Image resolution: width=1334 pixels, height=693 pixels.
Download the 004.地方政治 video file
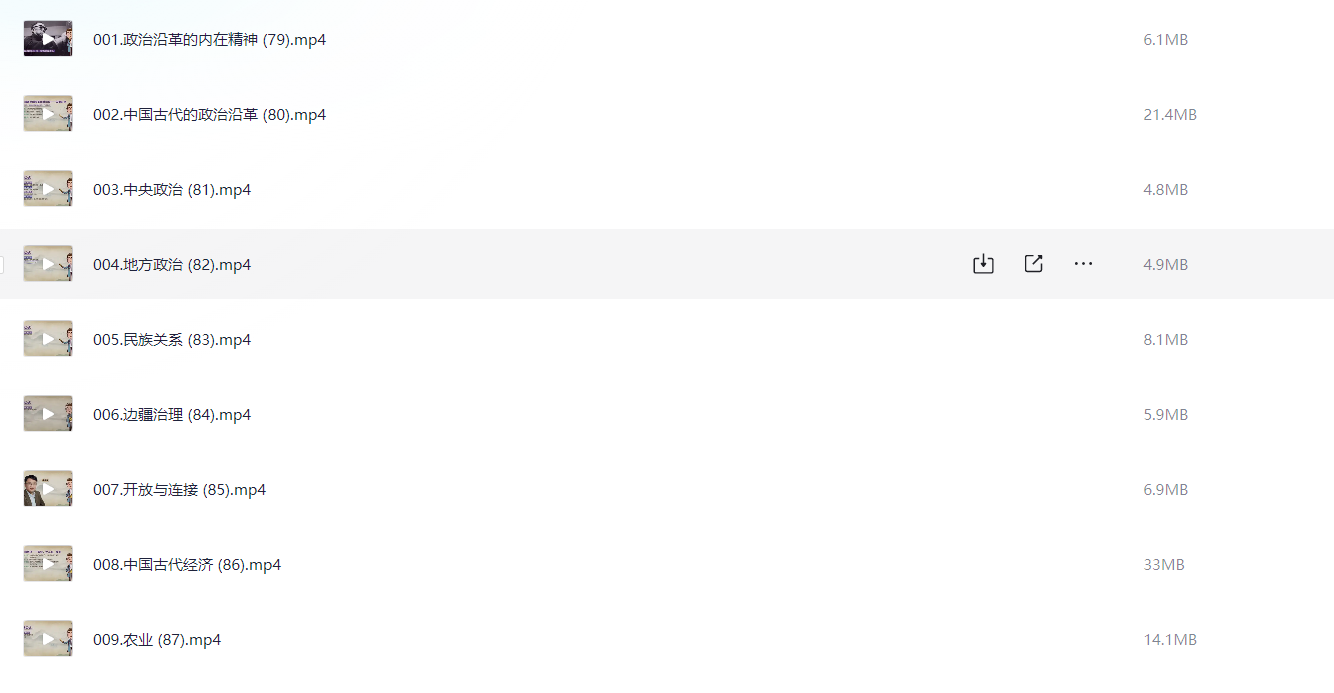coord(983,264)
